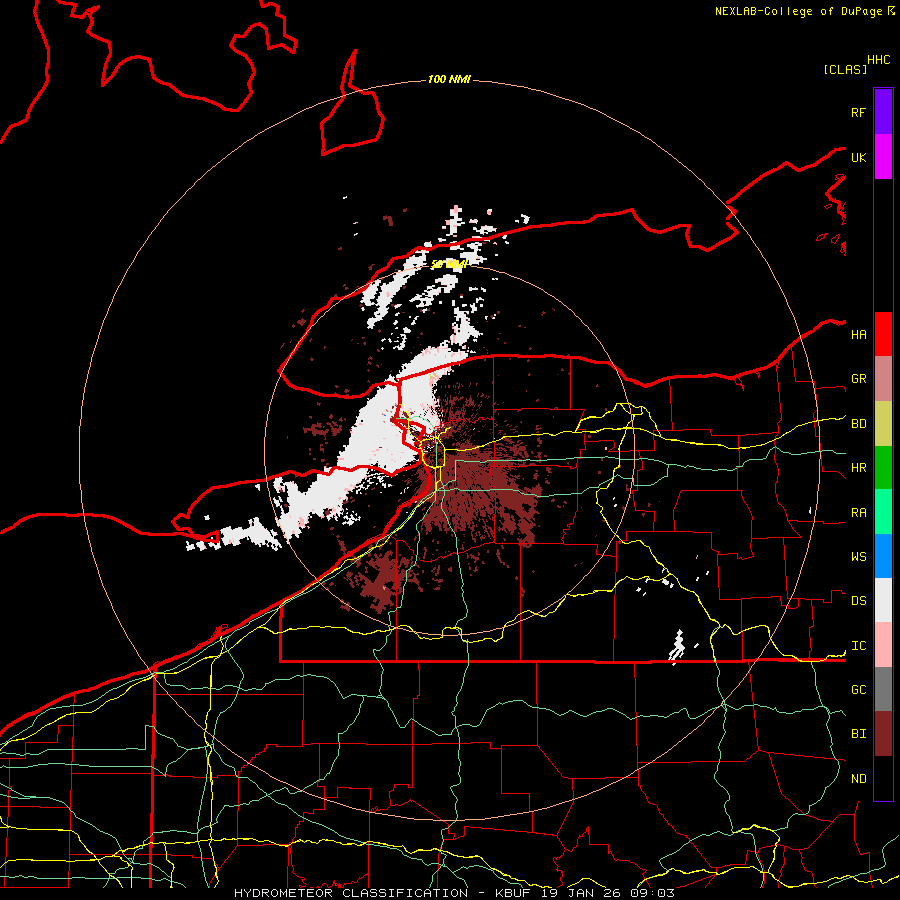Click the BI brown legend swatch
The height and width of the screenshot is (900, 900).
(883, 734)
